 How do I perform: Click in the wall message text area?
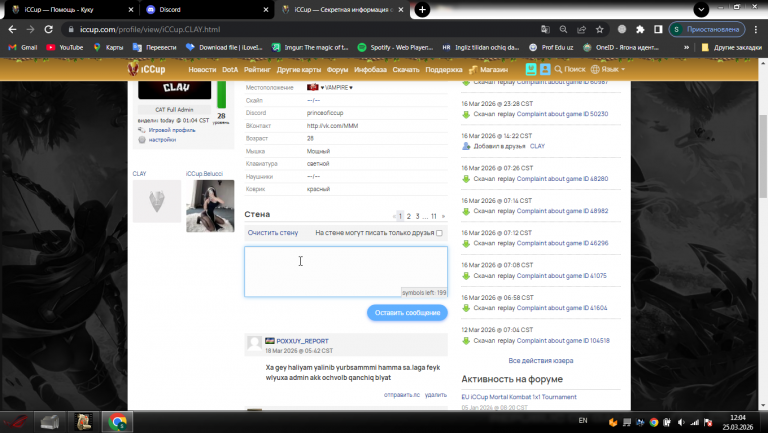pyautogui.click(x=346, y=271)
